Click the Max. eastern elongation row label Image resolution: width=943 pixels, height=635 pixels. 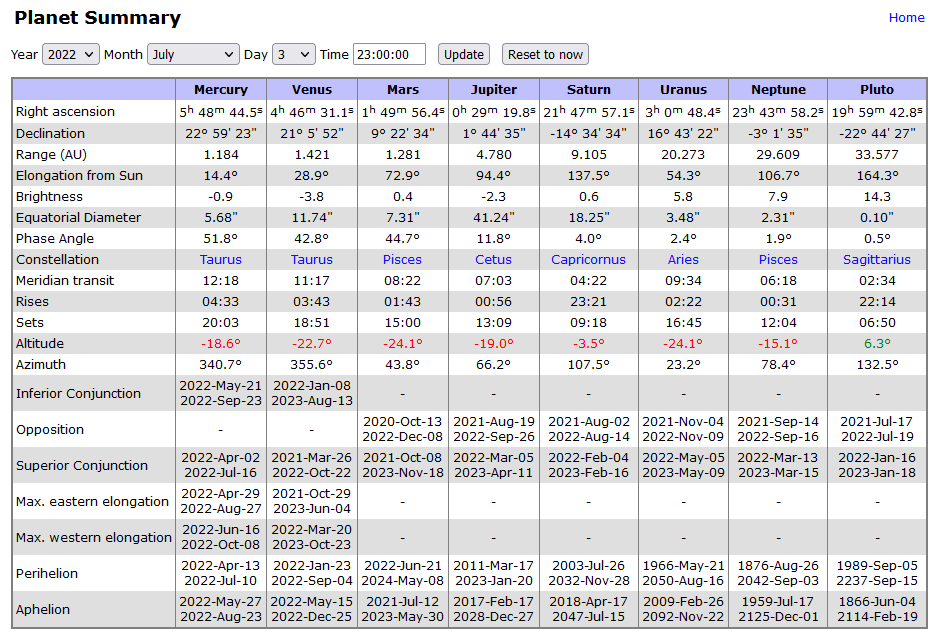[92, 502]
